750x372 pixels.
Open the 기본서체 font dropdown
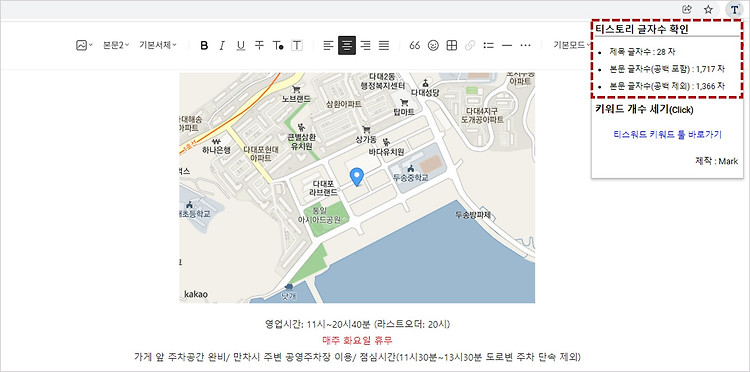pos(158,45)
